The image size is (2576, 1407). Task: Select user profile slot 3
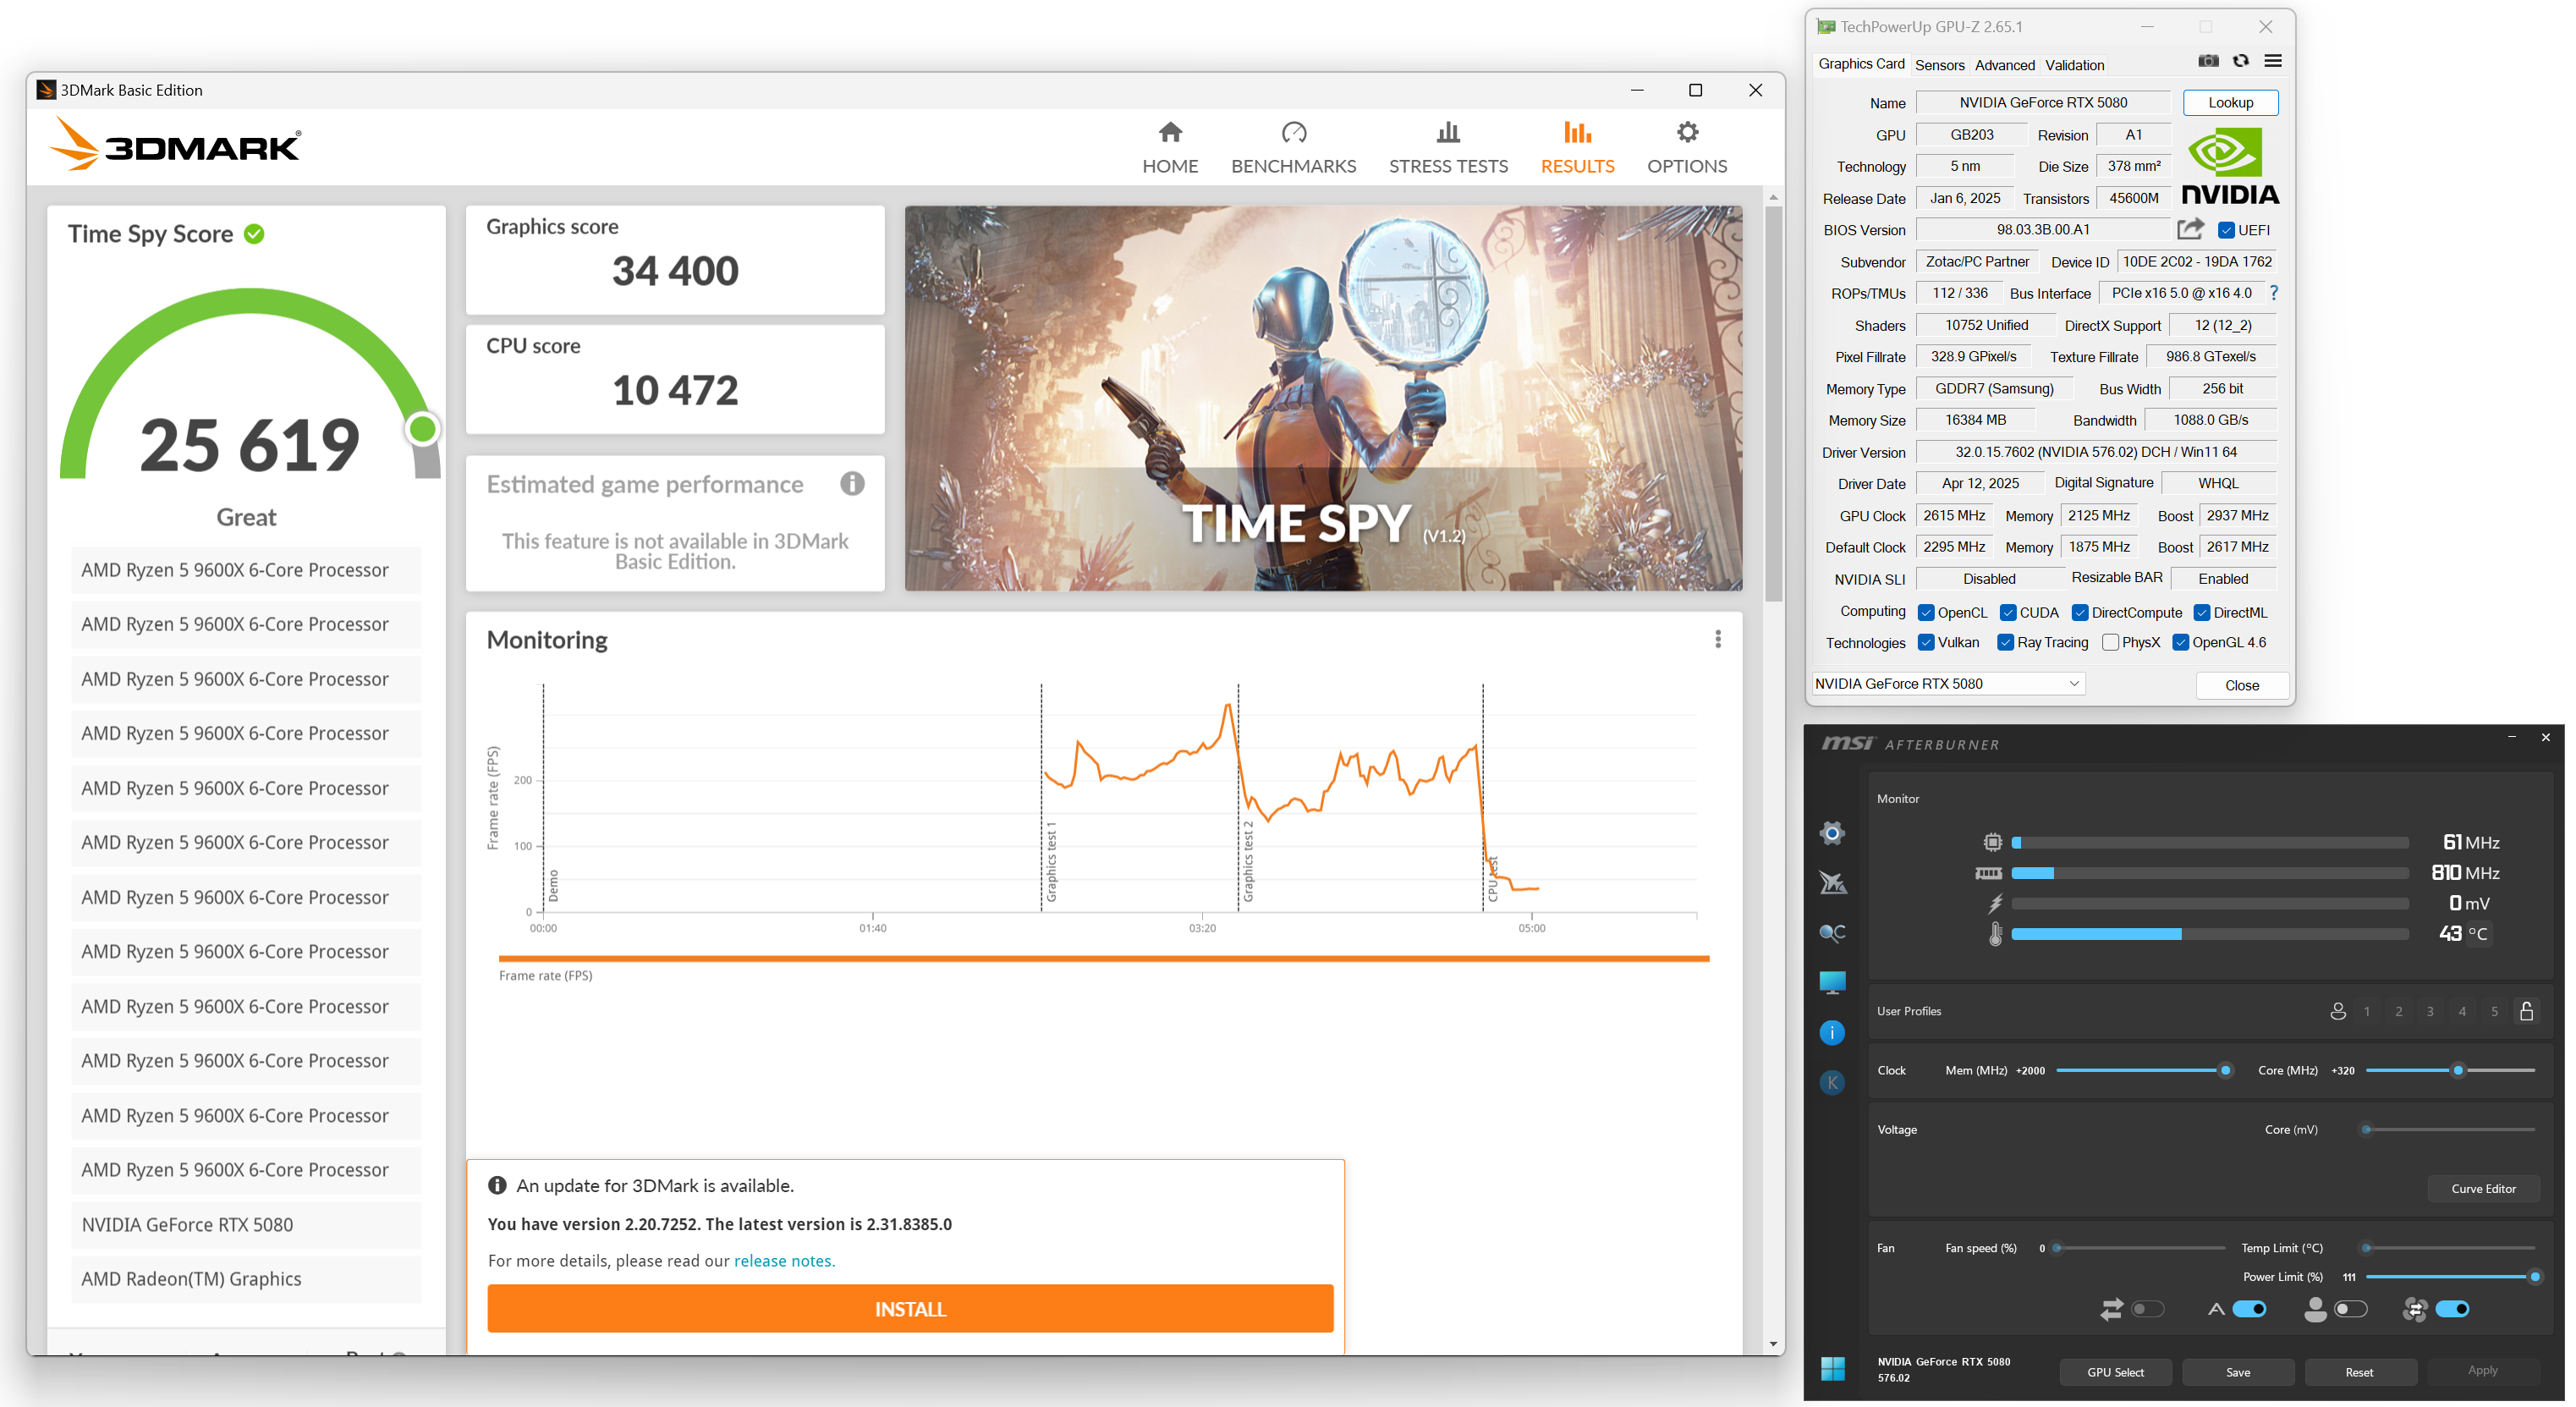2429,1011
